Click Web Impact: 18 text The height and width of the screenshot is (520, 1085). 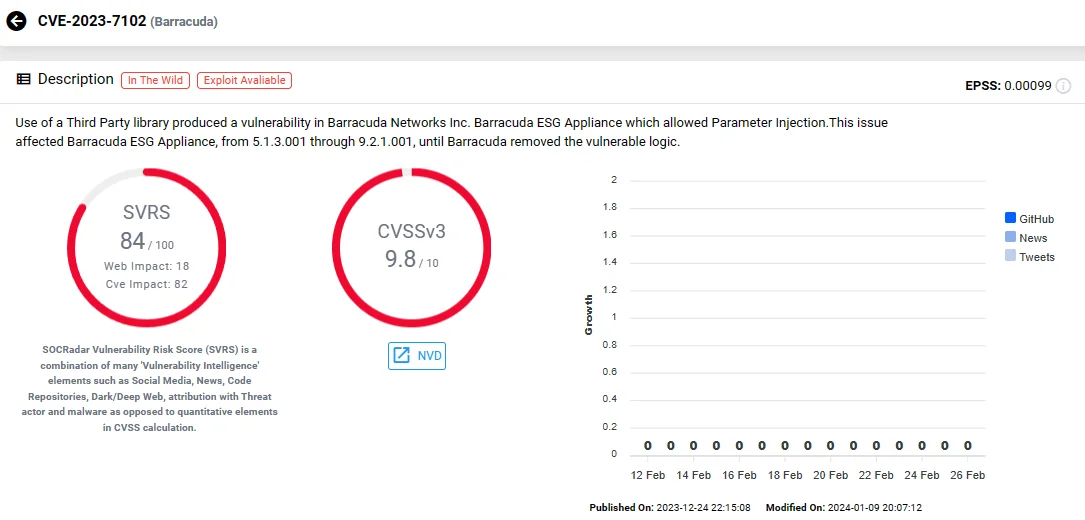point(147,266)
